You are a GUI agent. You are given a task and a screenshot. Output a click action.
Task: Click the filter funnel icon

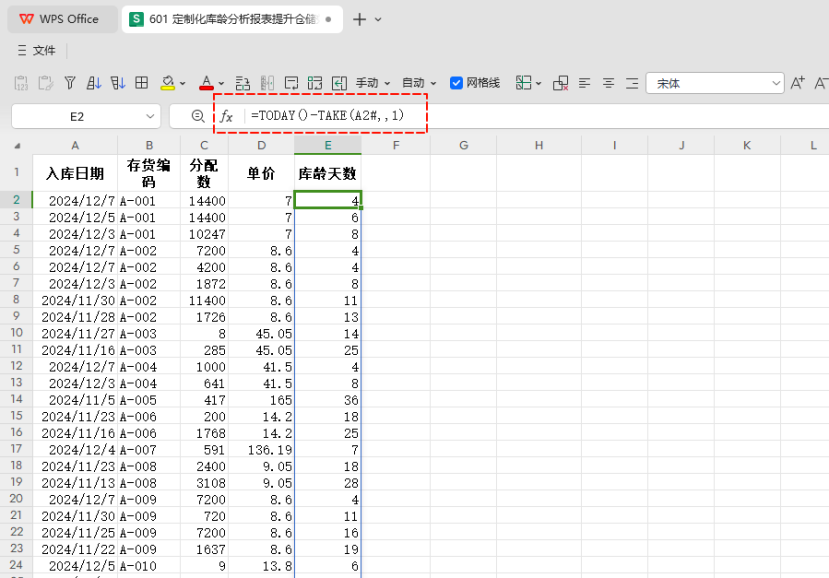70,83
